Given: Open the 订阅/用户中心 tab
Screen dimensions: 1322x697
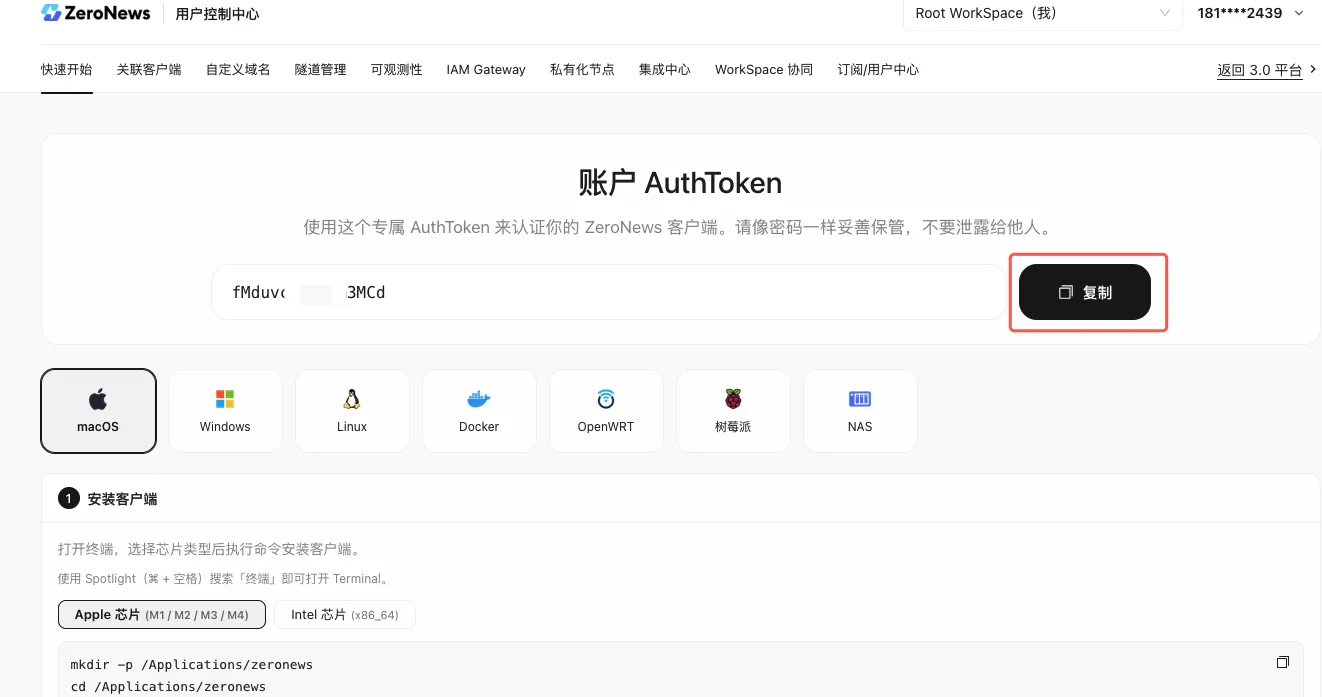Looking at the screenshot, I should (878, 70).
